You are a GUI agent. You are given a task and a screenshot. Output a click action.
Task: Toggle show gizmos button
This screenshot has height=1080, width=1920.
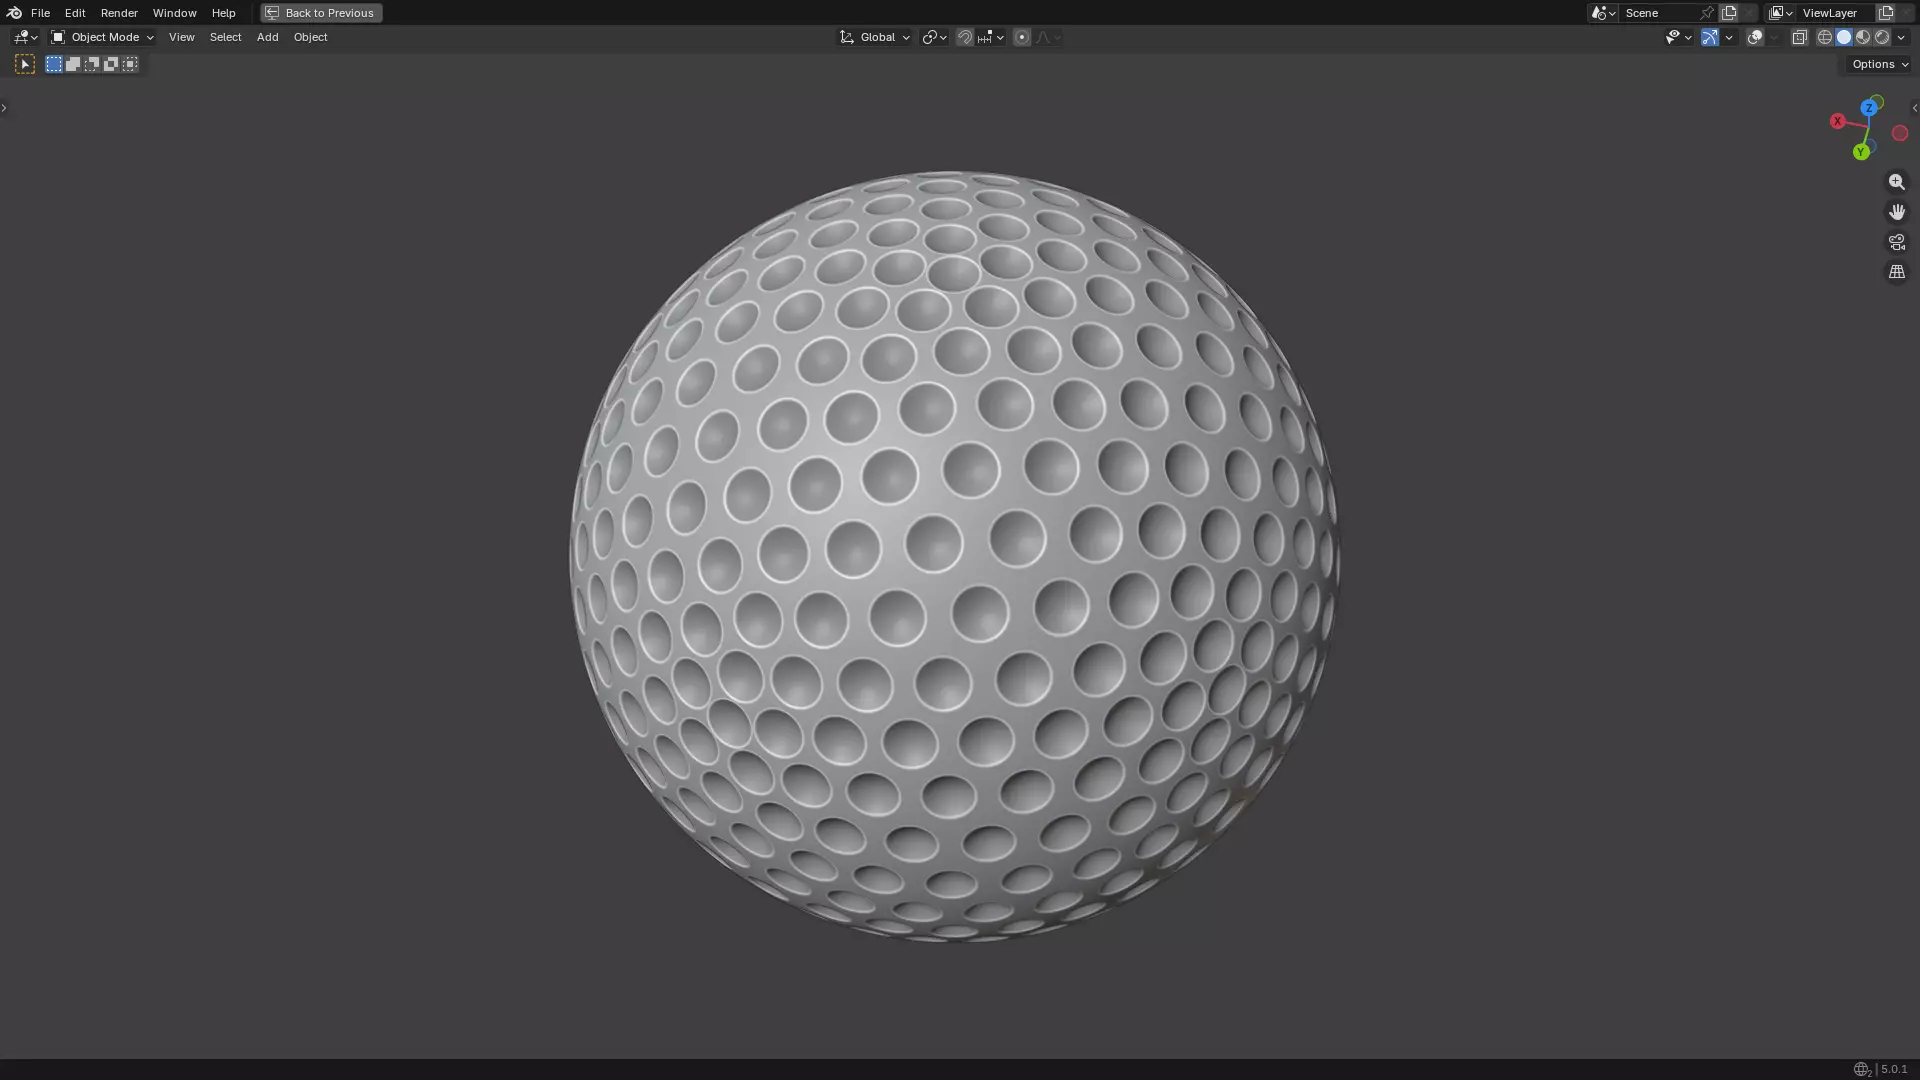coord(1710,37)
